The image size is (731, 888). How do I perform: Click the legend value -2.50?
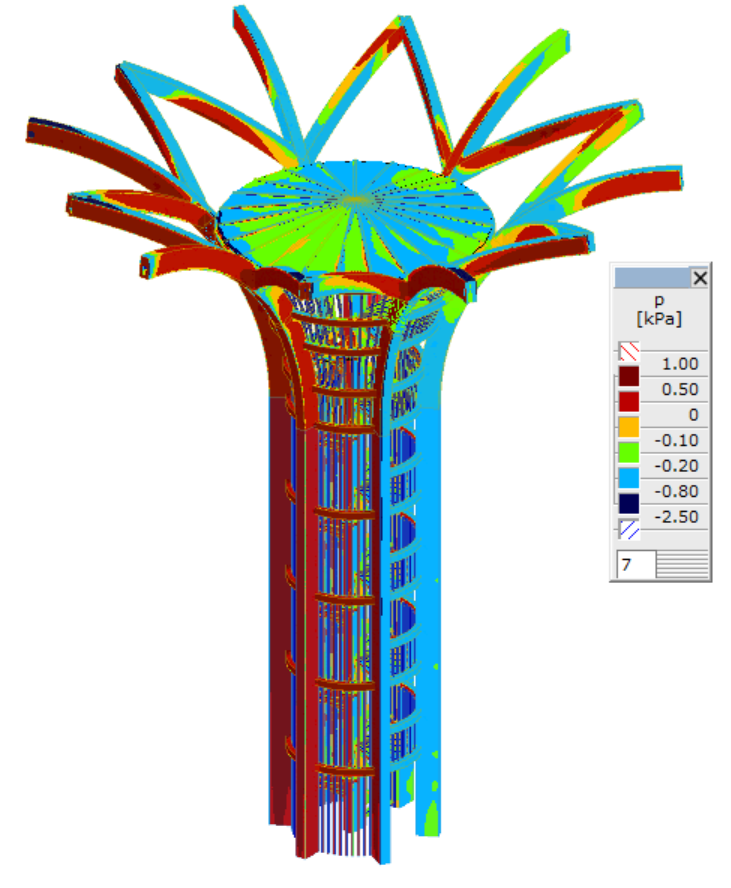(677, 516)
